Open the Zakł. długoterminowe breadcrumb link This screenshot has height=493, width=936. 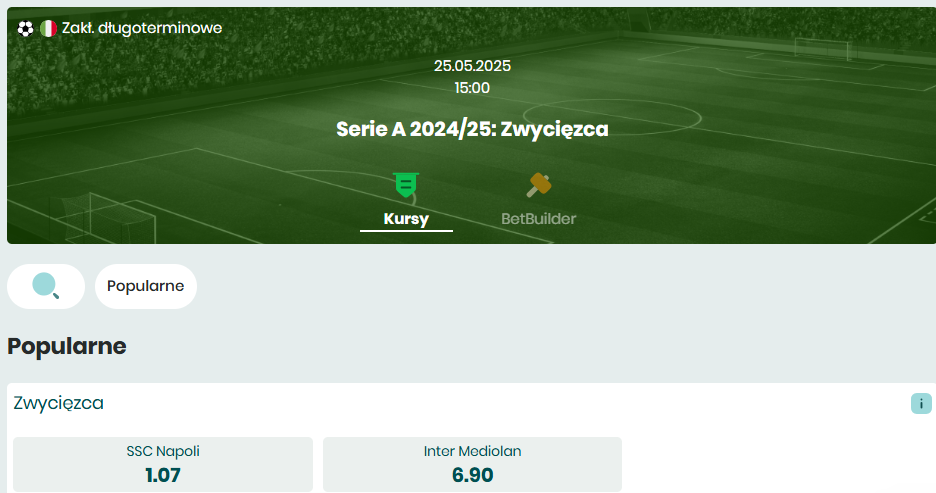142,28
